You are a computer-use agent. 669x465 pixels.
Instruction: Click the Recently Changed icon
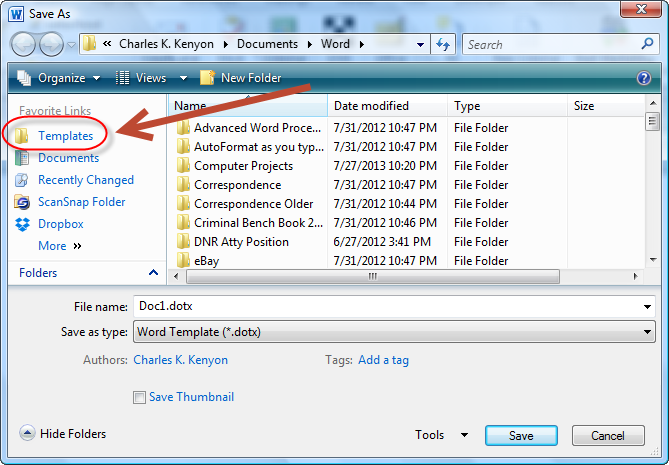click(x=22, y=180)
